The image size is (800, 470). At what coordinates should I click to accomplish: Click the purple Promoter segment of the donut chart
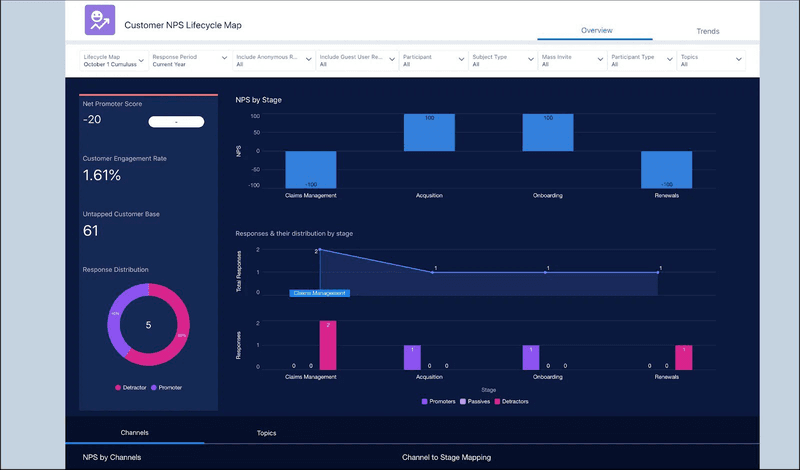point(114,314)
